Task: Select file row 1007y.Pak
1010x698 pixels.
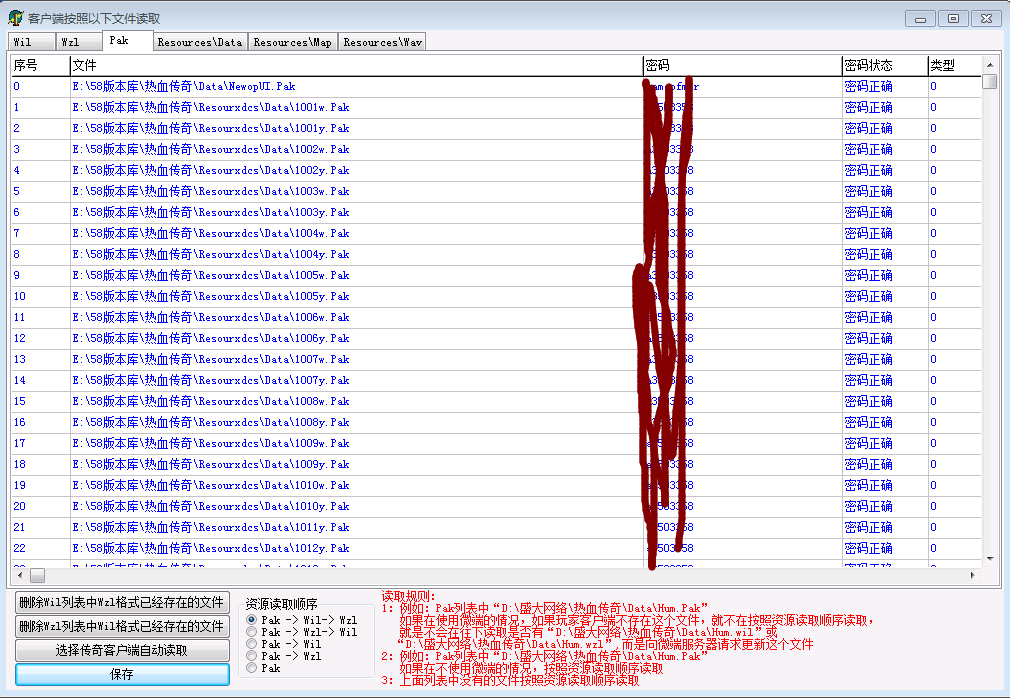Action: coord(496,381)
